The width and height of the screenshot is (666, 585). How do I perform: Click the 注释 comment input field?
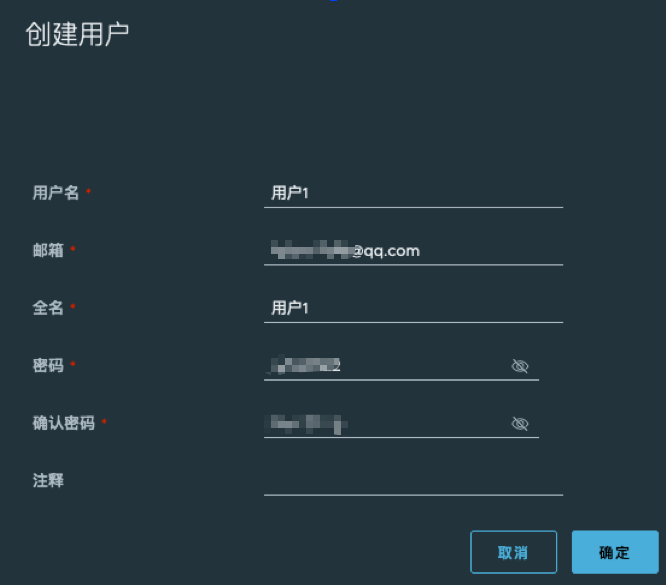[x=413, y=480]
